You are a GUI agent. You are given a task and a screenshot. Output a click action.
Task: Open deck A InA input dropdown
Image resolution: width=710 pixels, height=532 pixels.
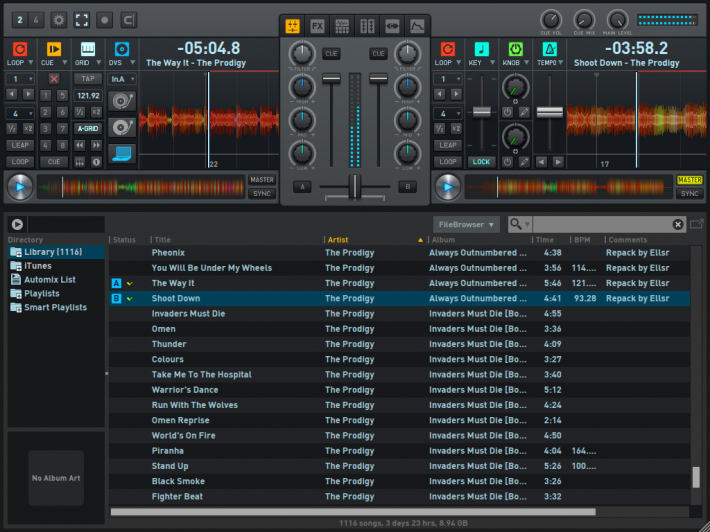(123, 79)
